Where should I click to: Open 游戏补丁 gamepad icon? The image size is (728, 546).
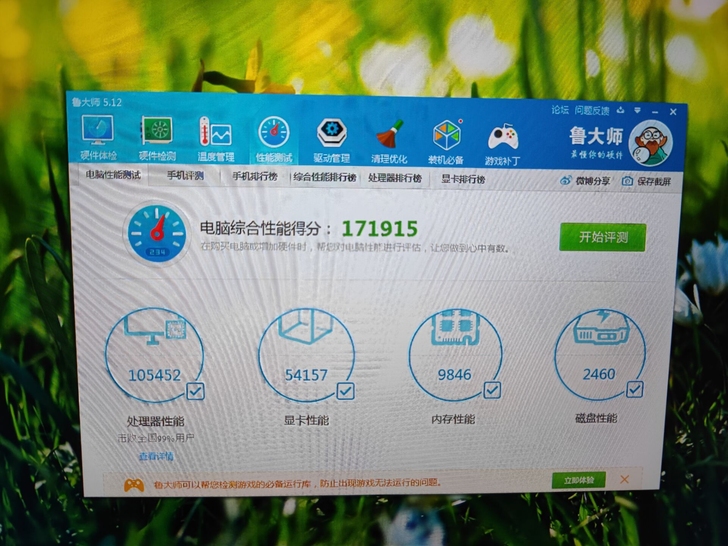pyautogui.click(x=503, y=143)
